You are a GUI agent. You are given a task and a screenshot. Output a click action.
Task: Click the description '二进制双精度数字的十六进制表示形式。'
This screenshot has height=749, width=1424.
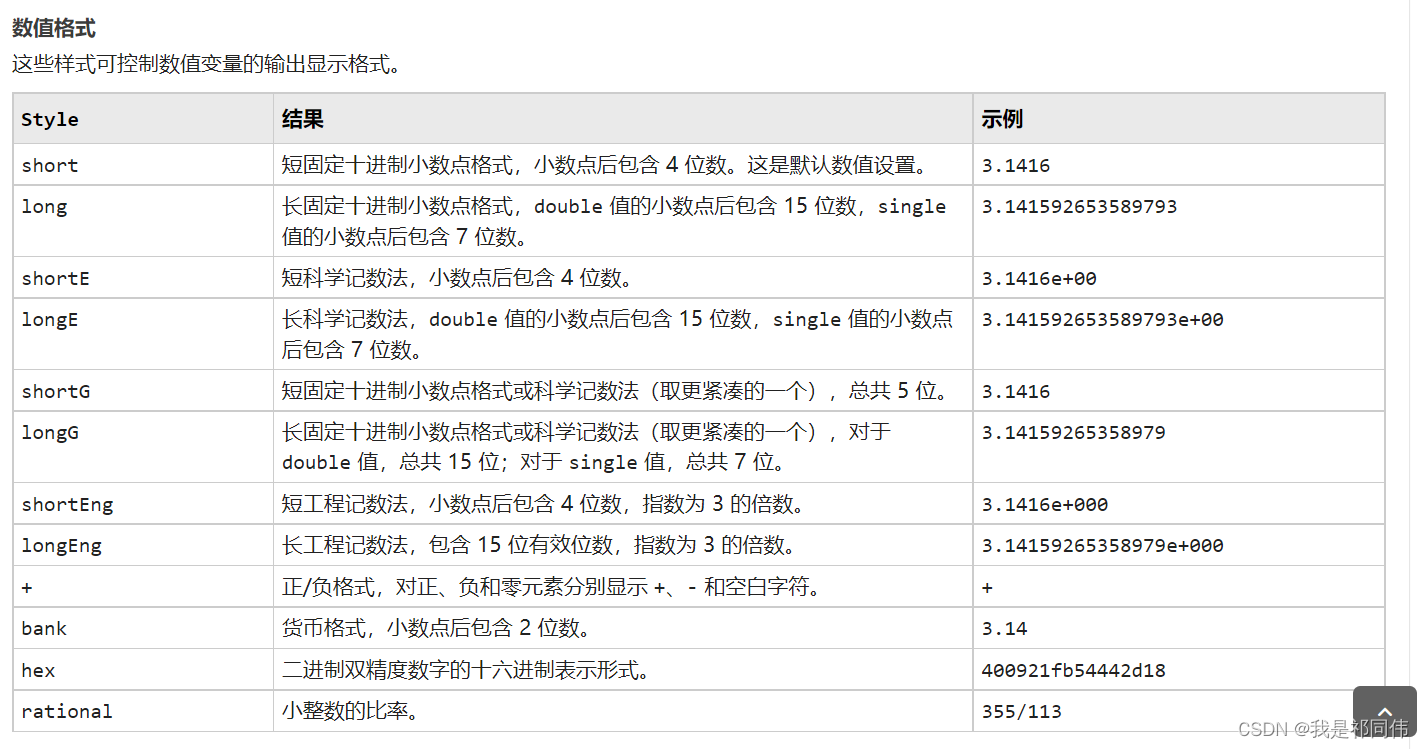point(467,670)
